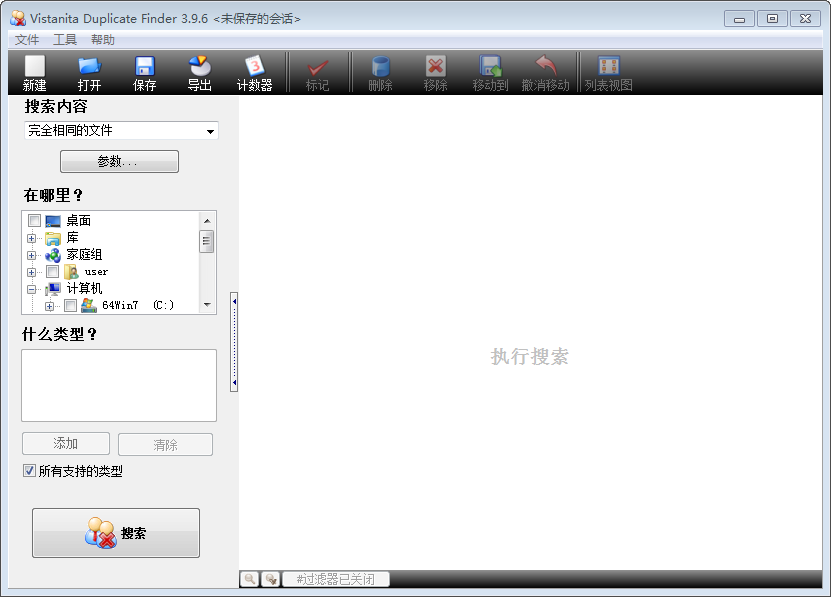This screenshot has width=831, height=597.
Task: Save session using 保存 toolbar icon
Action: click(145, 73)
